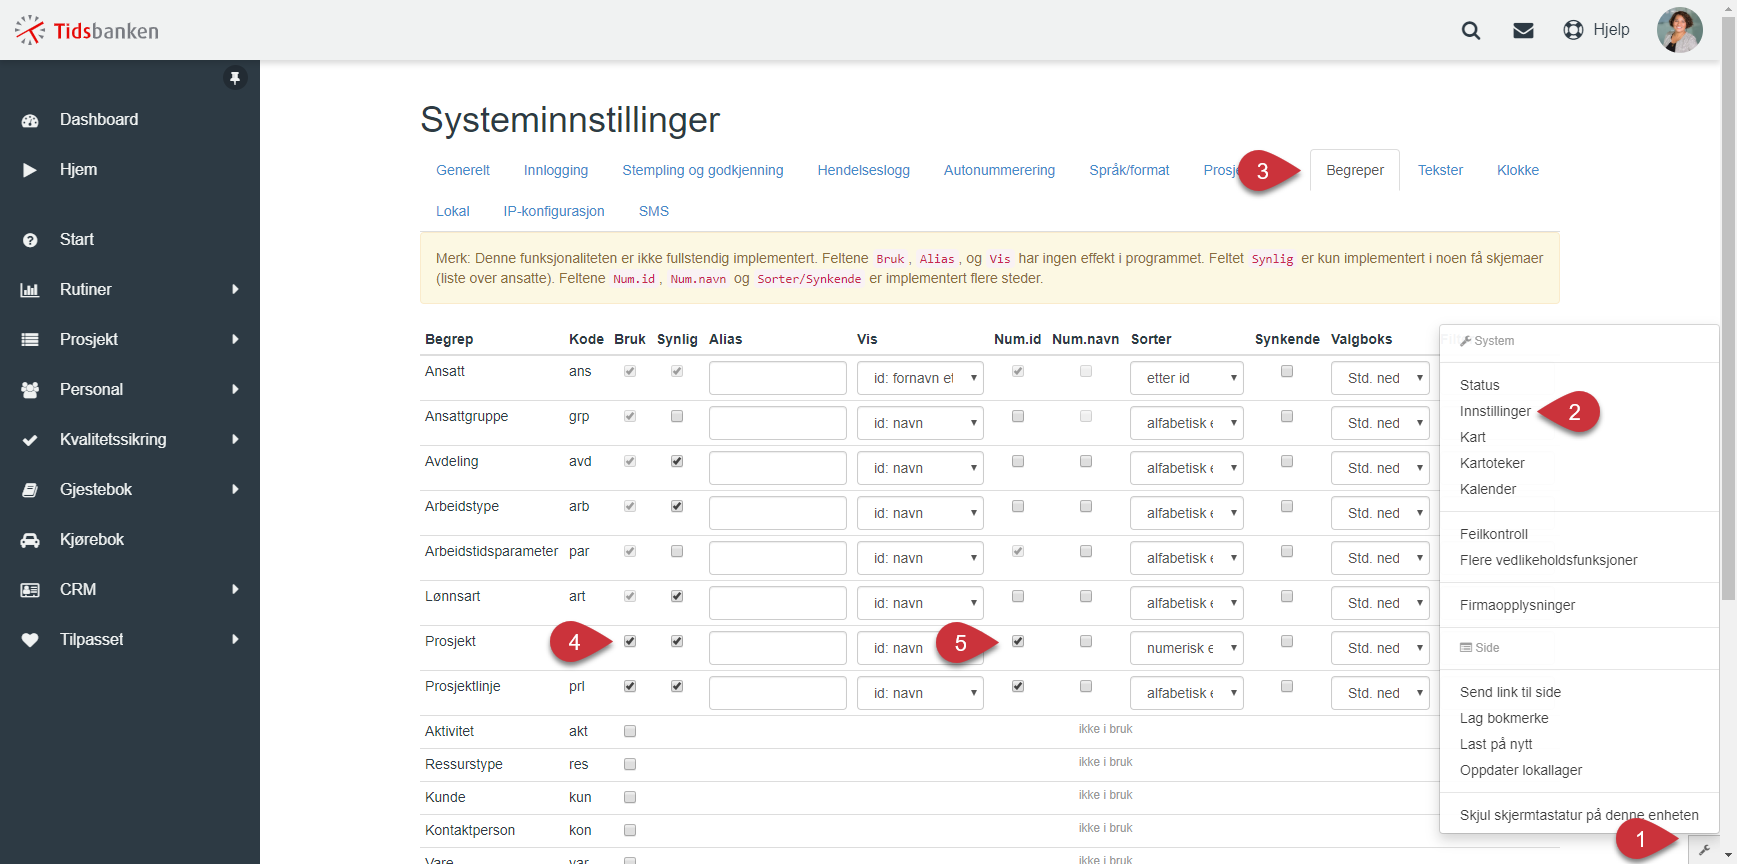
Task: Click the Dashboard gauge icon
Action: click(30, 120)
